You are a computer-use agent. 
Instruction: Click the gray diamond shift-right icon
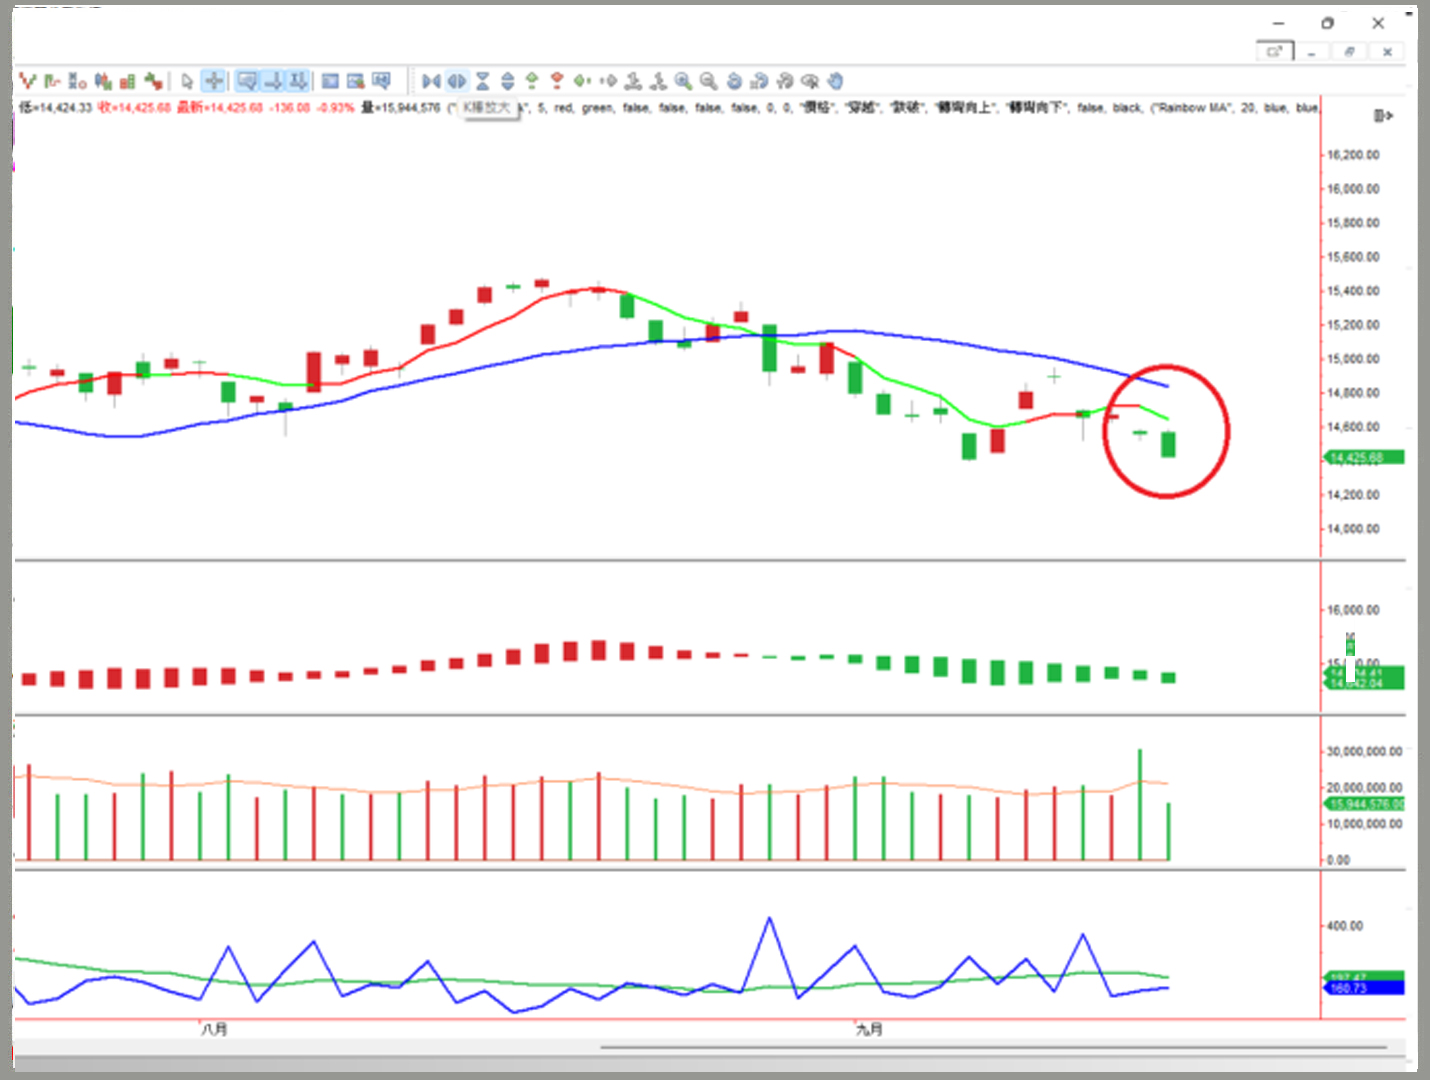point(608,81)
